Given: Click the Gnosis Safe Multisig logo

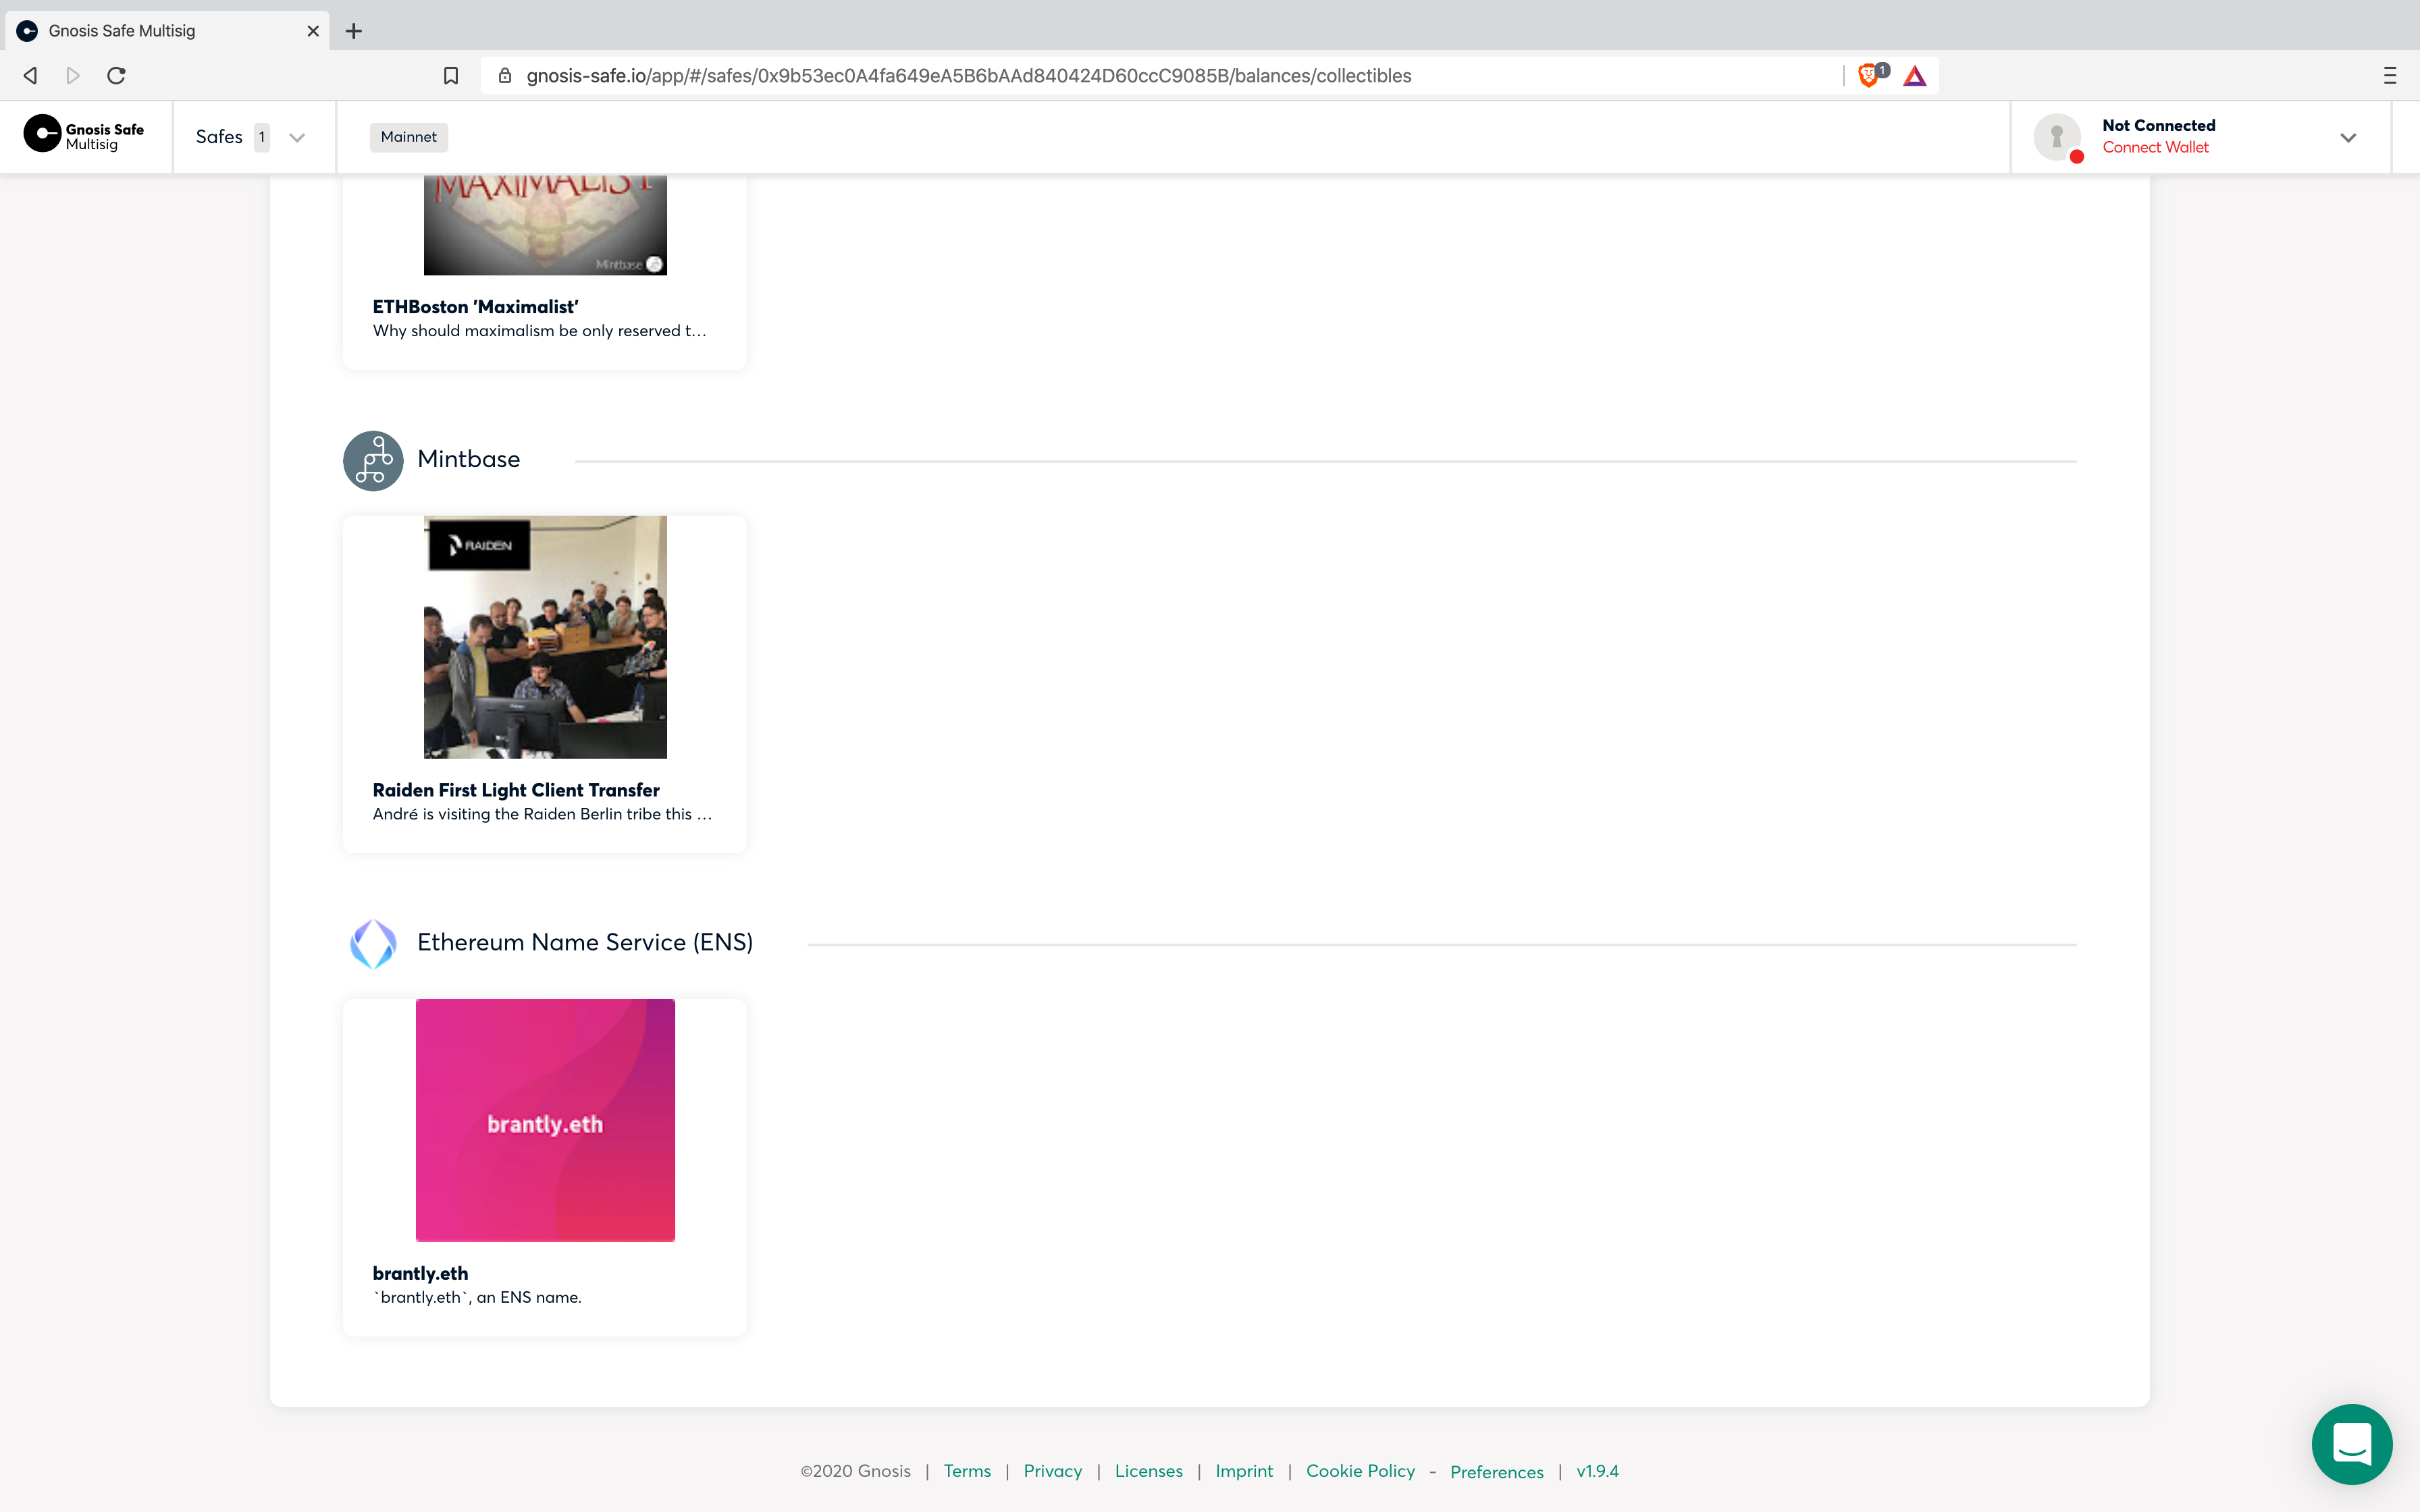Looking at the screenshot, I should pos(84,135).
